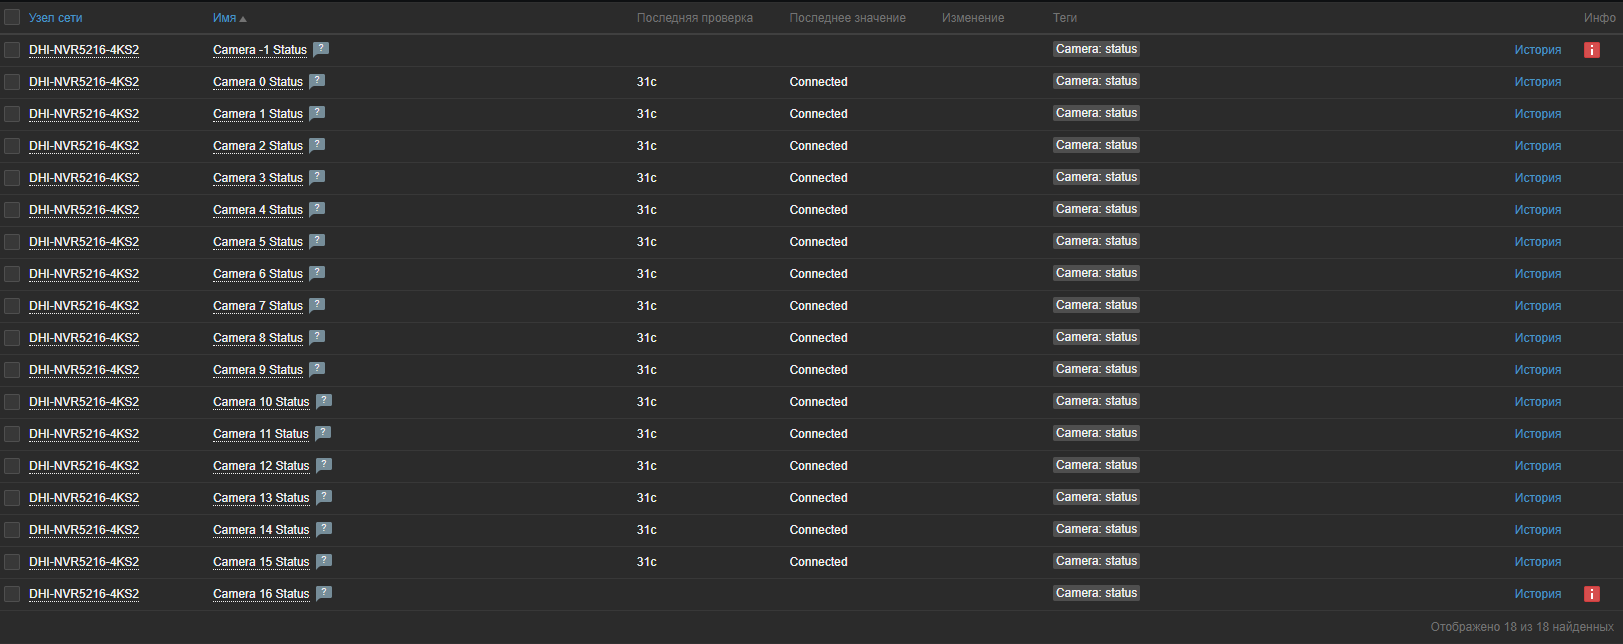Screen dimensions: 1623x644
Task: Open the Camera 14 Status item name menu
Action: 261,530
